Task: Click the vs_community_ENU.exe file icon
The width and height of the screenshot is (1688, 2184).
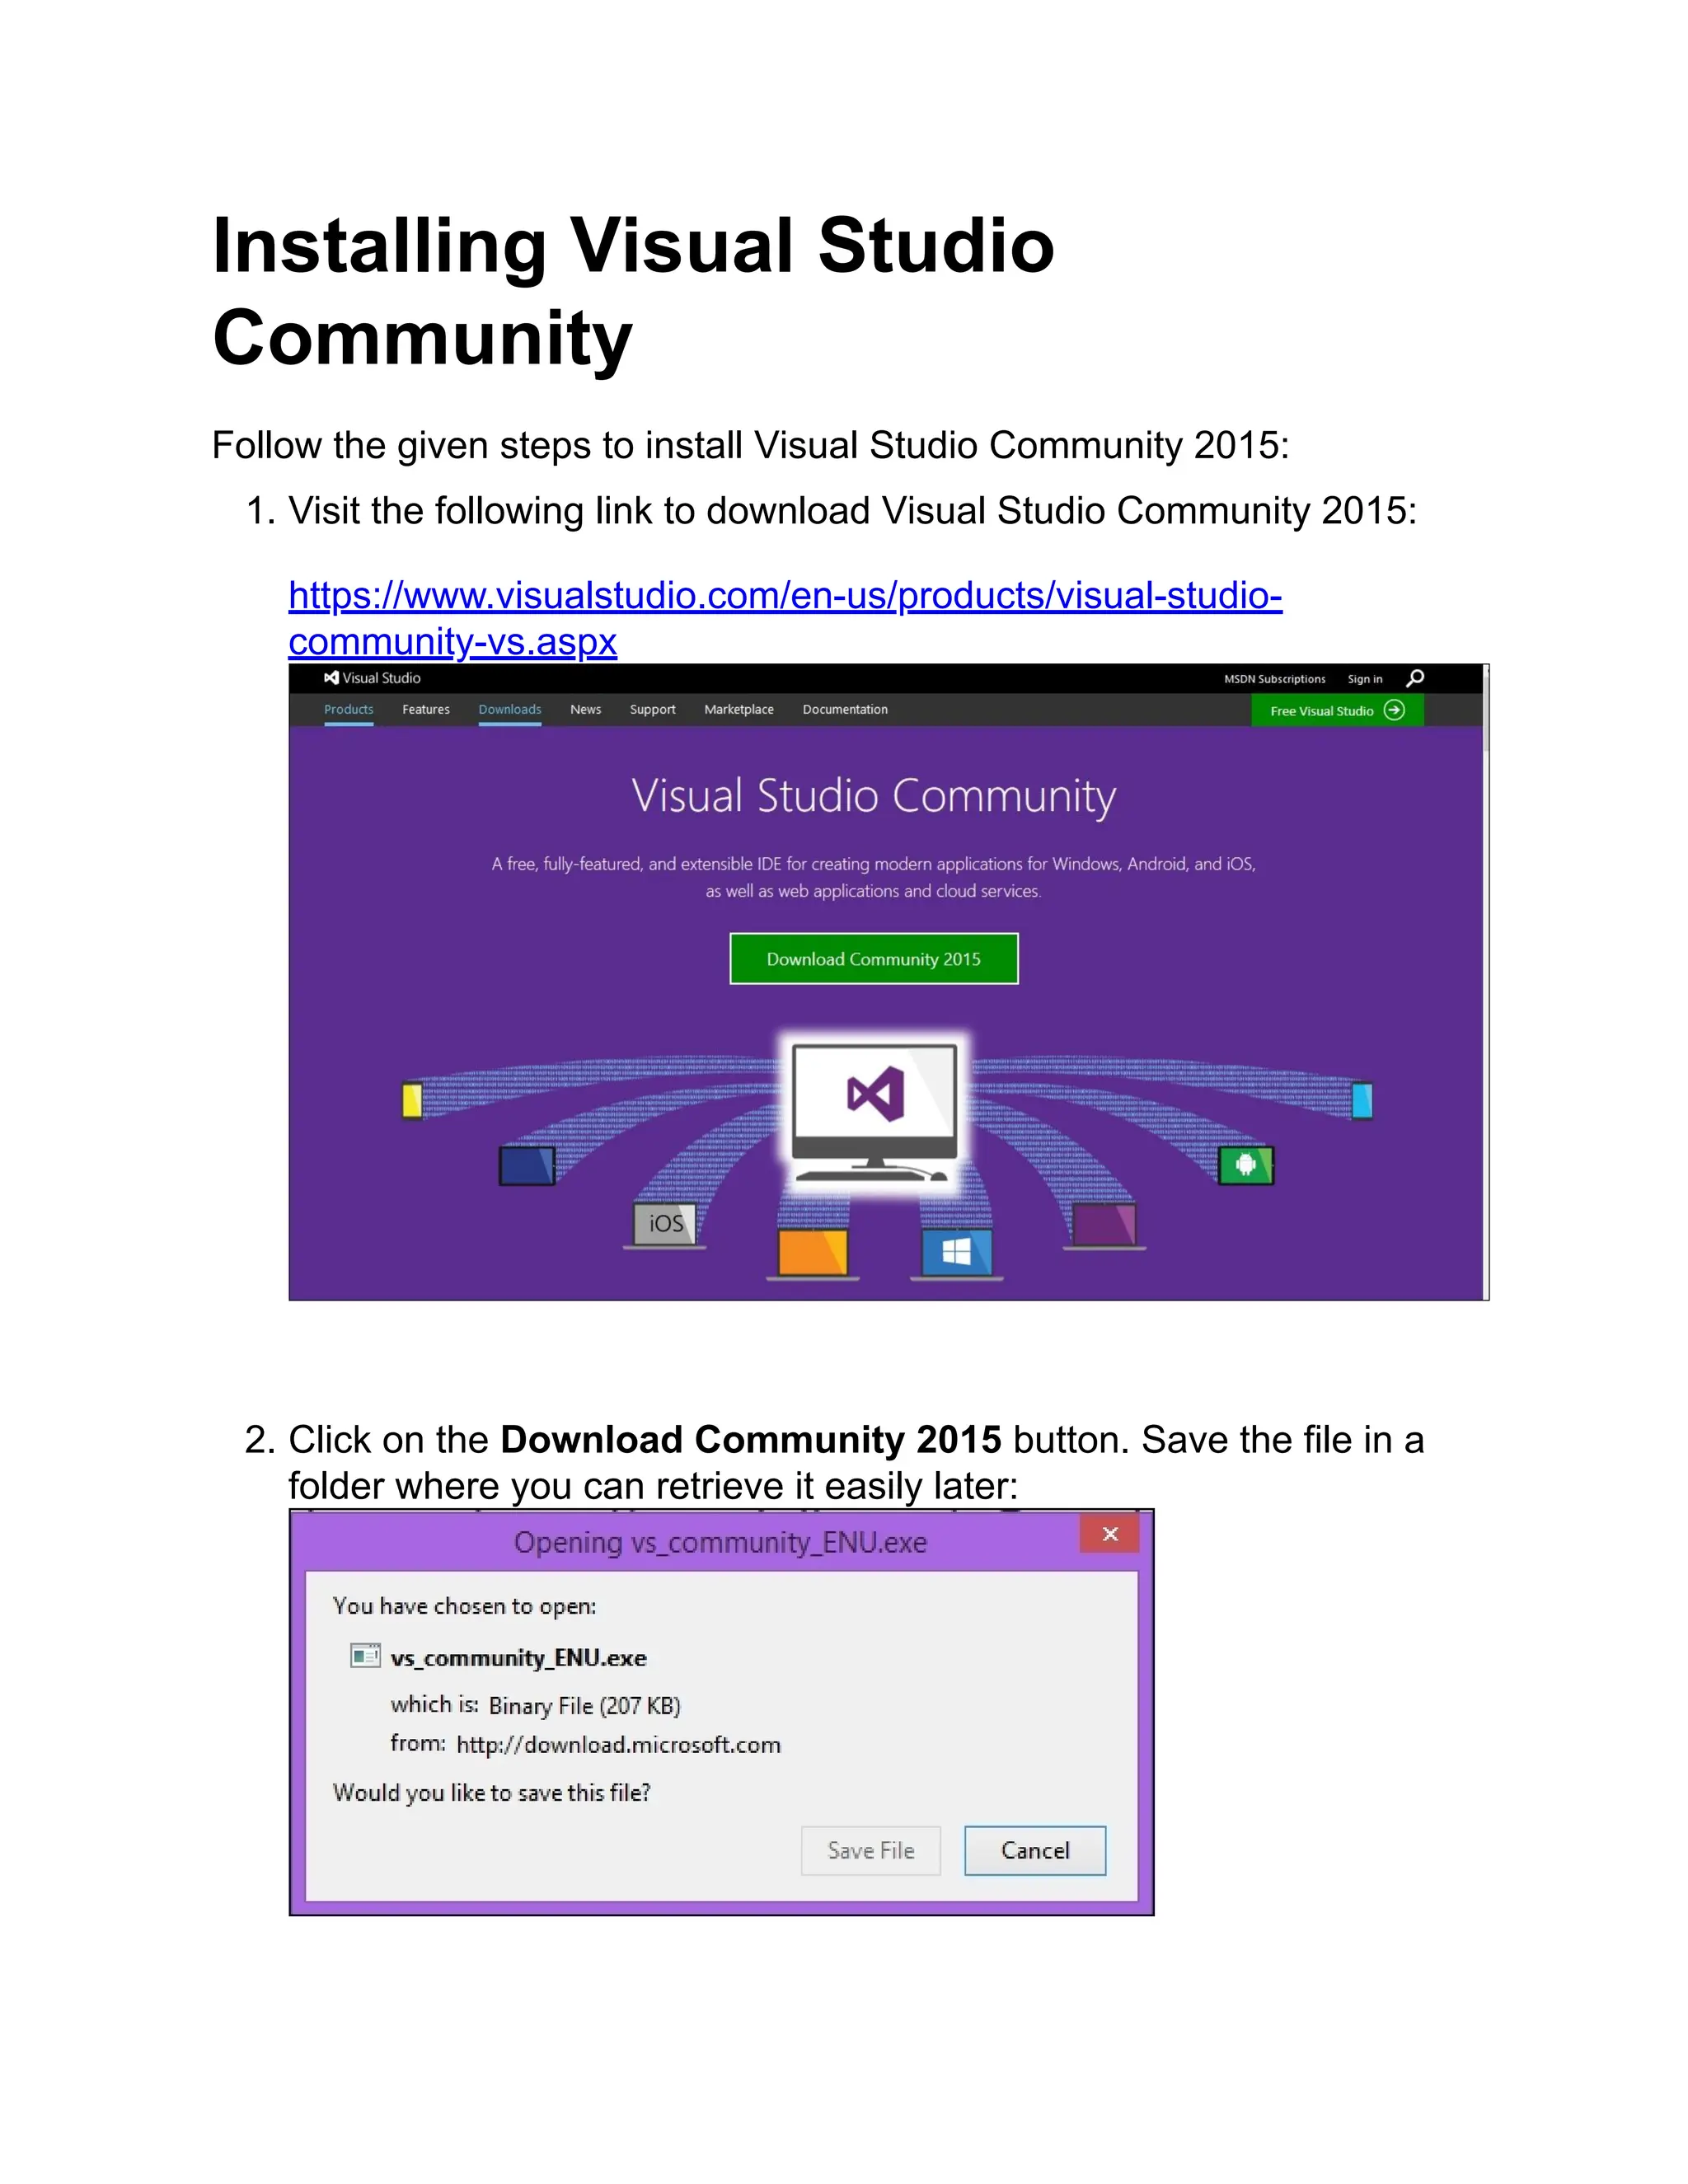Action: point(365,1656)
